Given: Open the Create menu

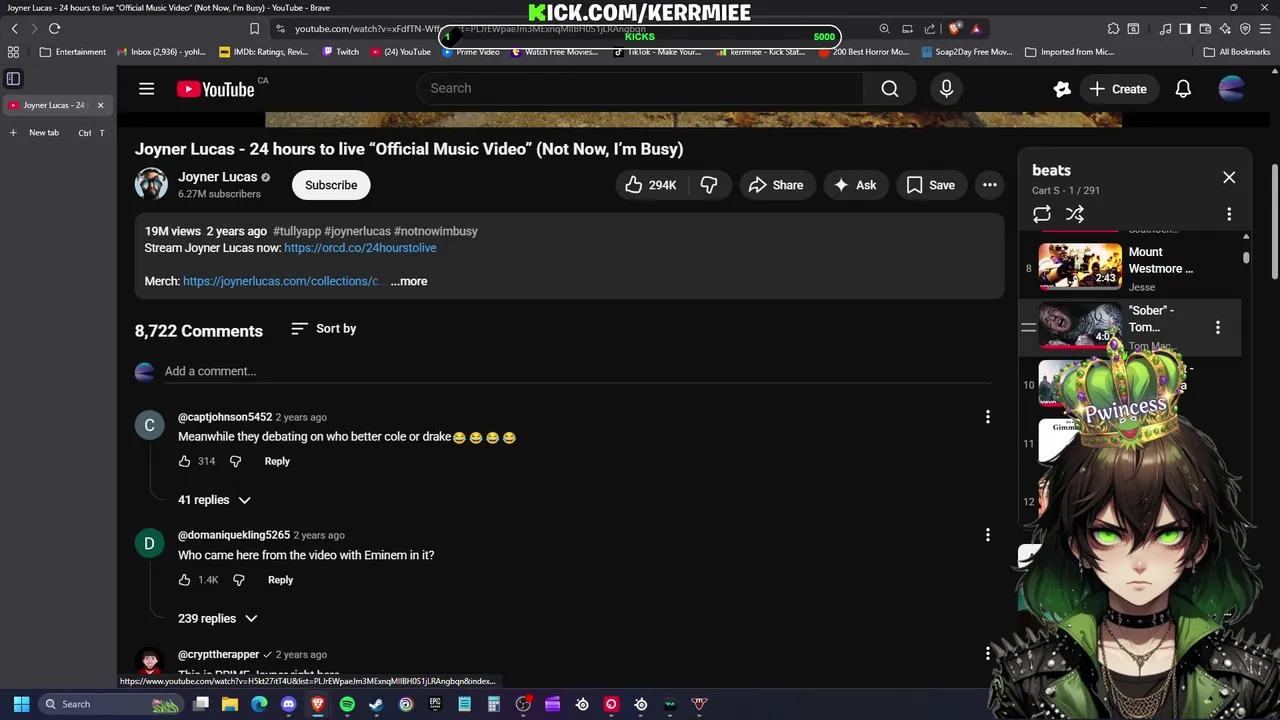Looking at the screenshot, I should (x=1118, y=89).
